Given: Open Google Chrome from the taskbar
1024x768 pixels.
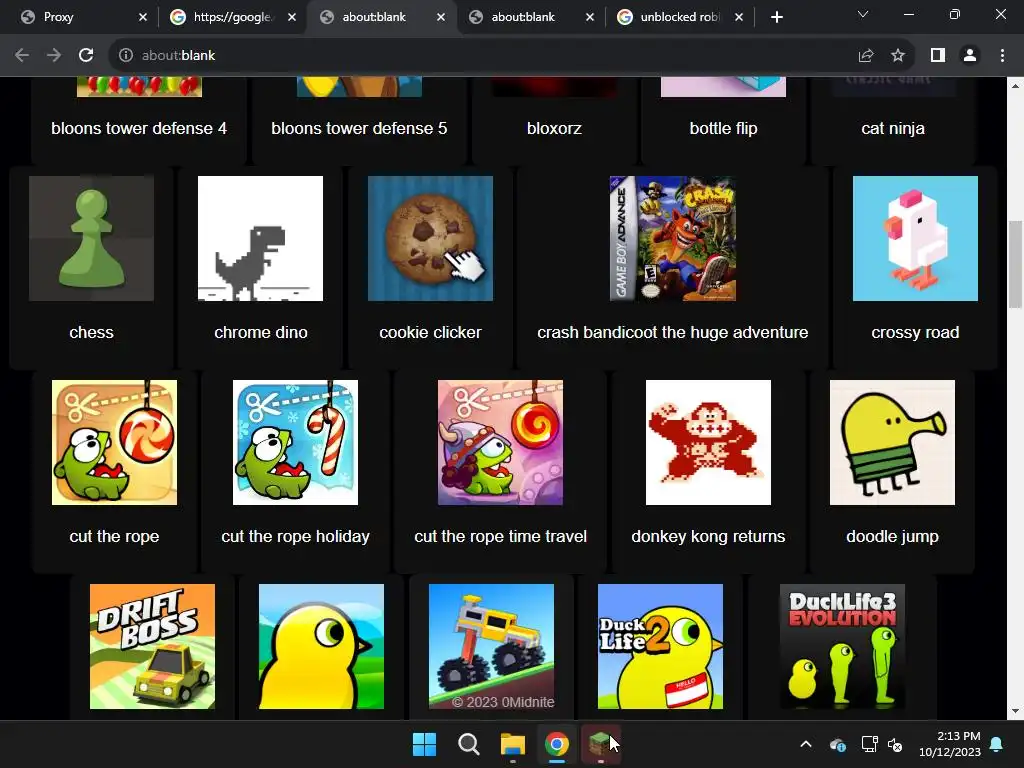Looking at the screenshot, I should click(x=557, y=744).
